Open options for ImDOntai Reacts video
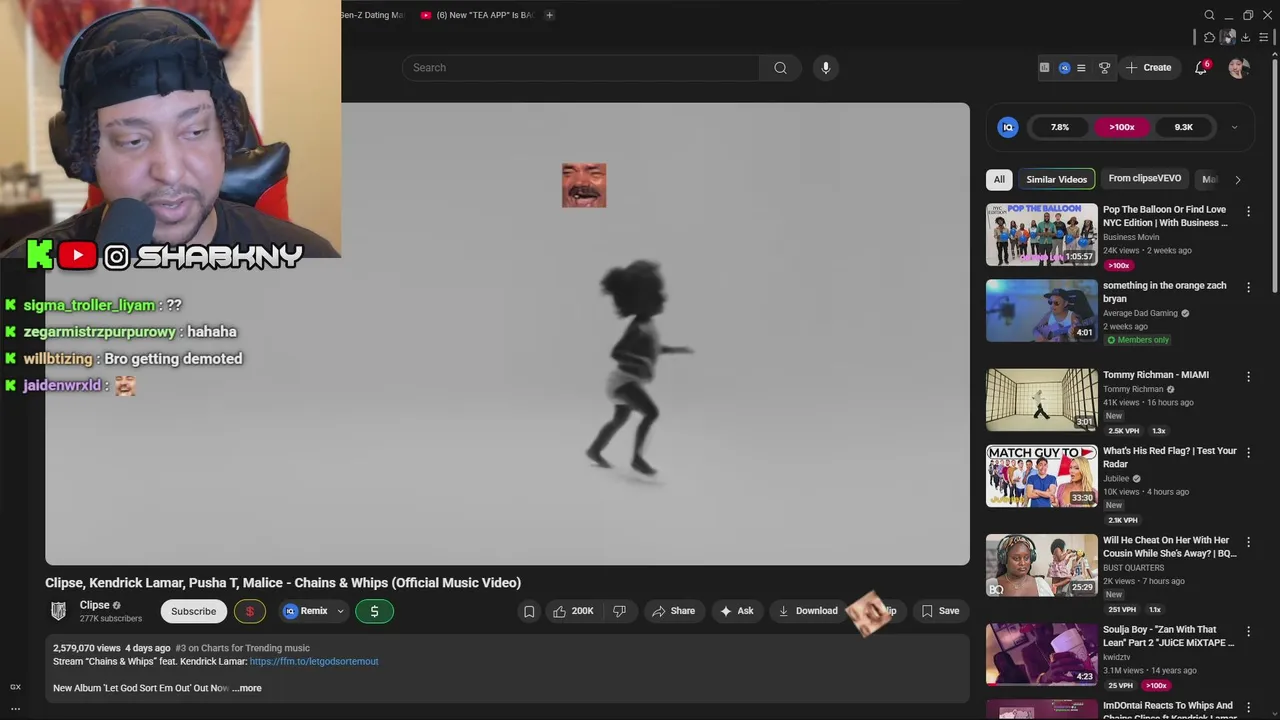This screenshot has height=720, width=1280. (1248, 707)
